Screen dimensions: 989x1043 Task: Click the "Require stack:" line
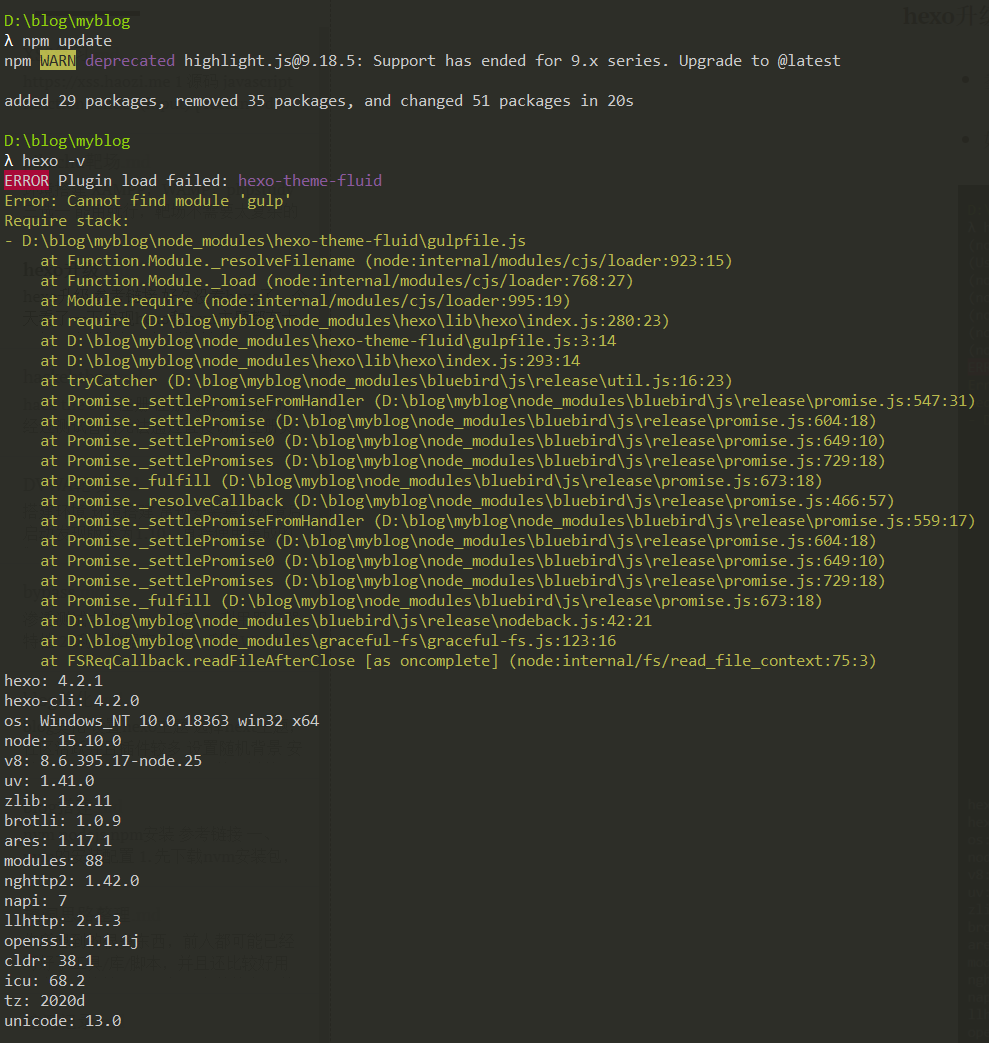tap(67, 221)
